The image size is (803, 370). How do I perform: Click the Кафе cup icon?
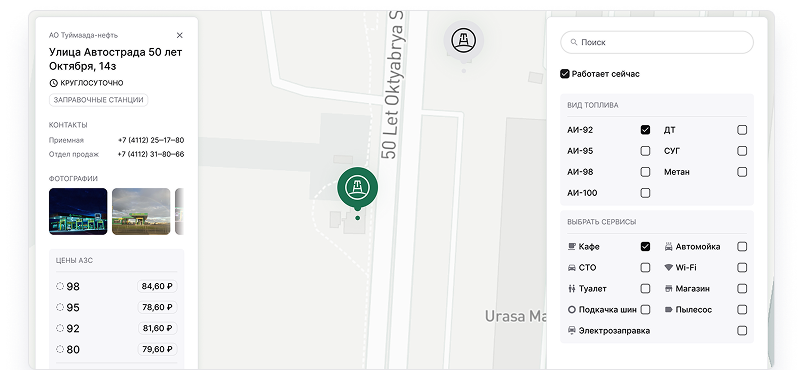(572, 246)
